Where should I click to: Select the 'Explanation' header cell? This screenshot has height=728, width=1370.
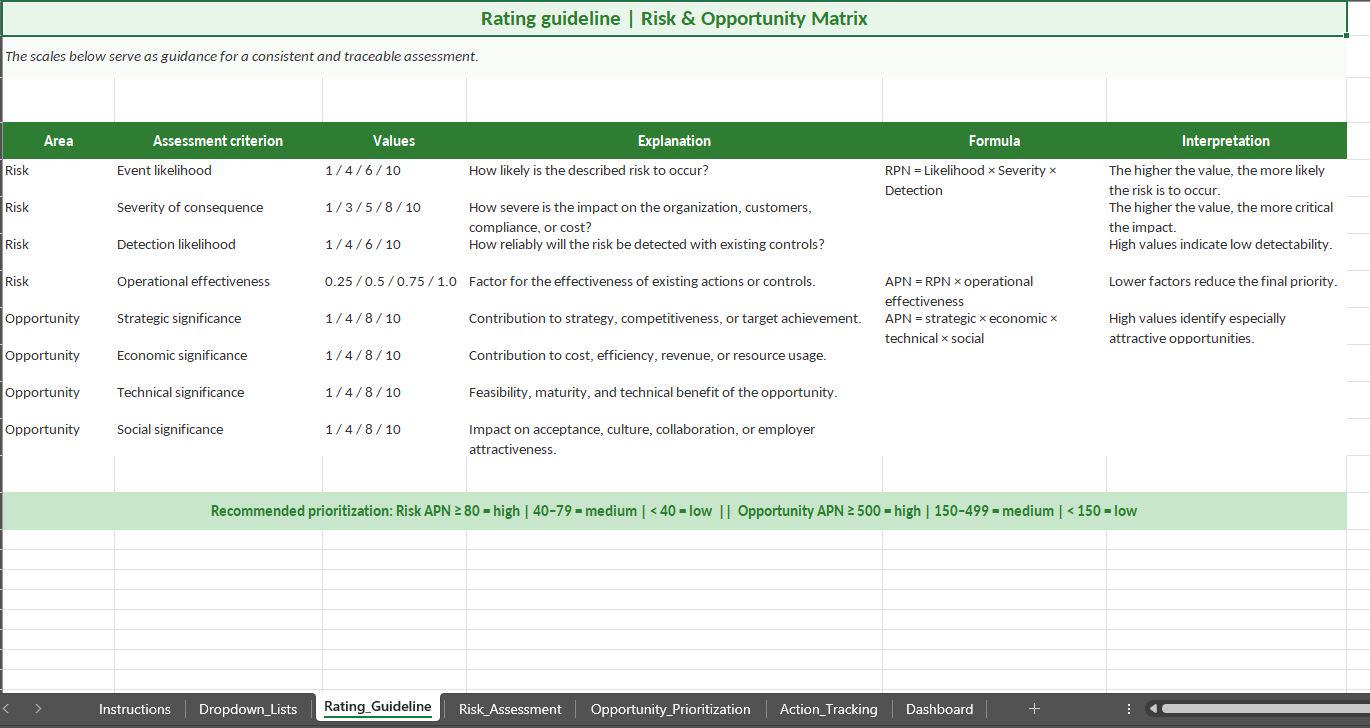[674, 141]
